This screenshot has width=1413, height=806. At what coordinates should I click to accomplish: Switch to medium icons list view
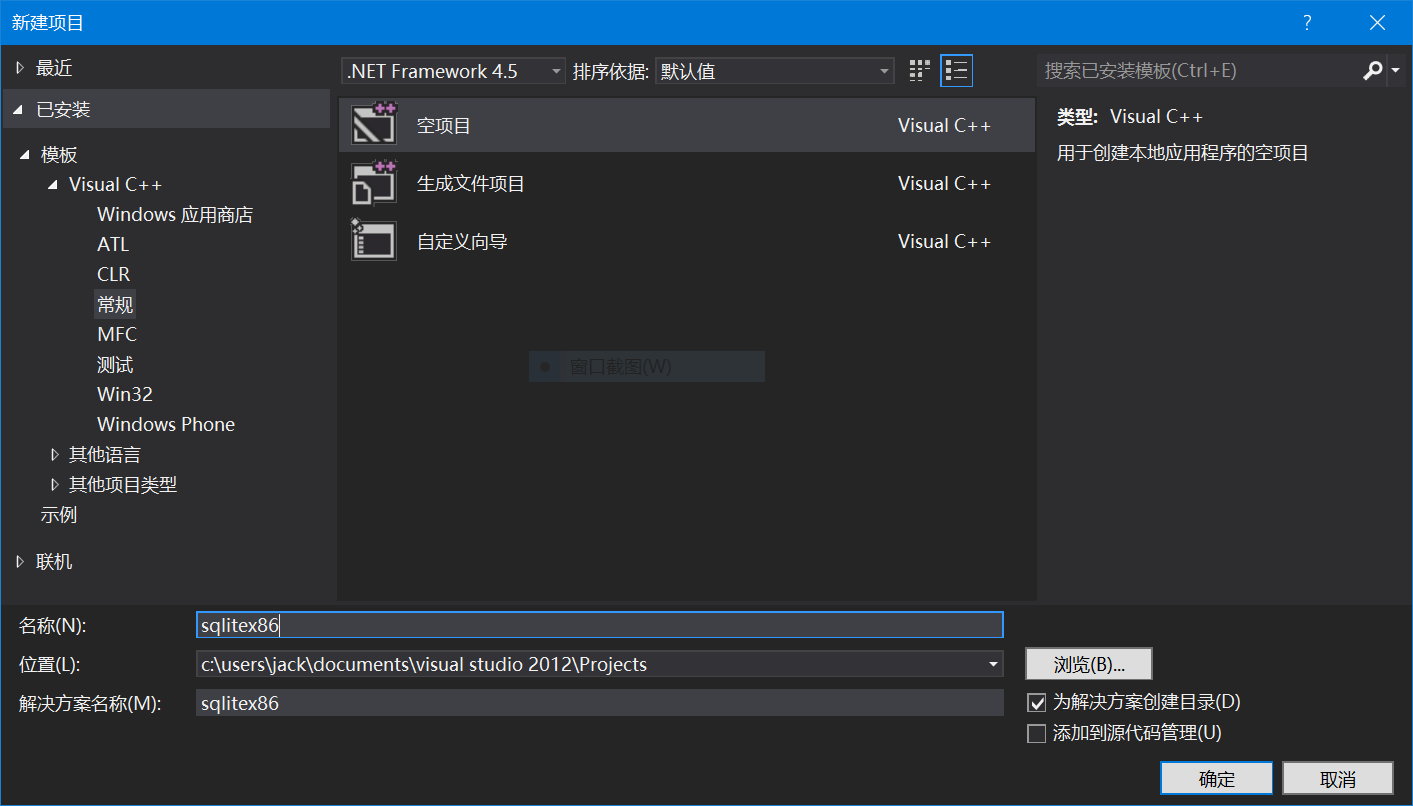[x=956, y=71]
